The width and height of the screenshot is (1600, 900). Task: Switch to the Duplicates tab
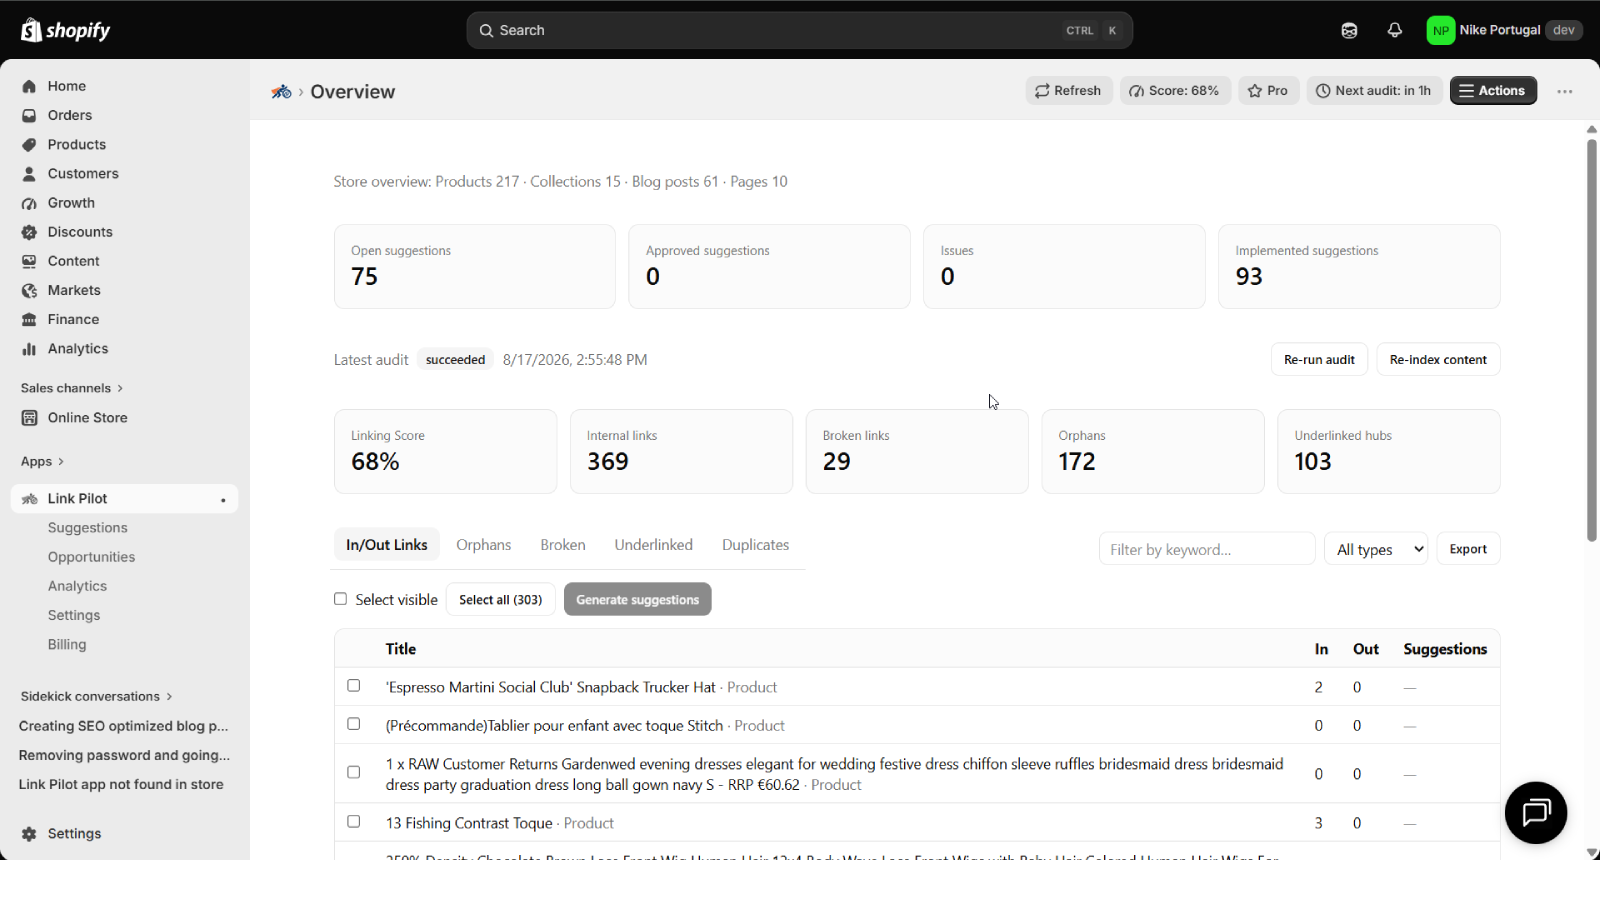(x=756, y=545)
